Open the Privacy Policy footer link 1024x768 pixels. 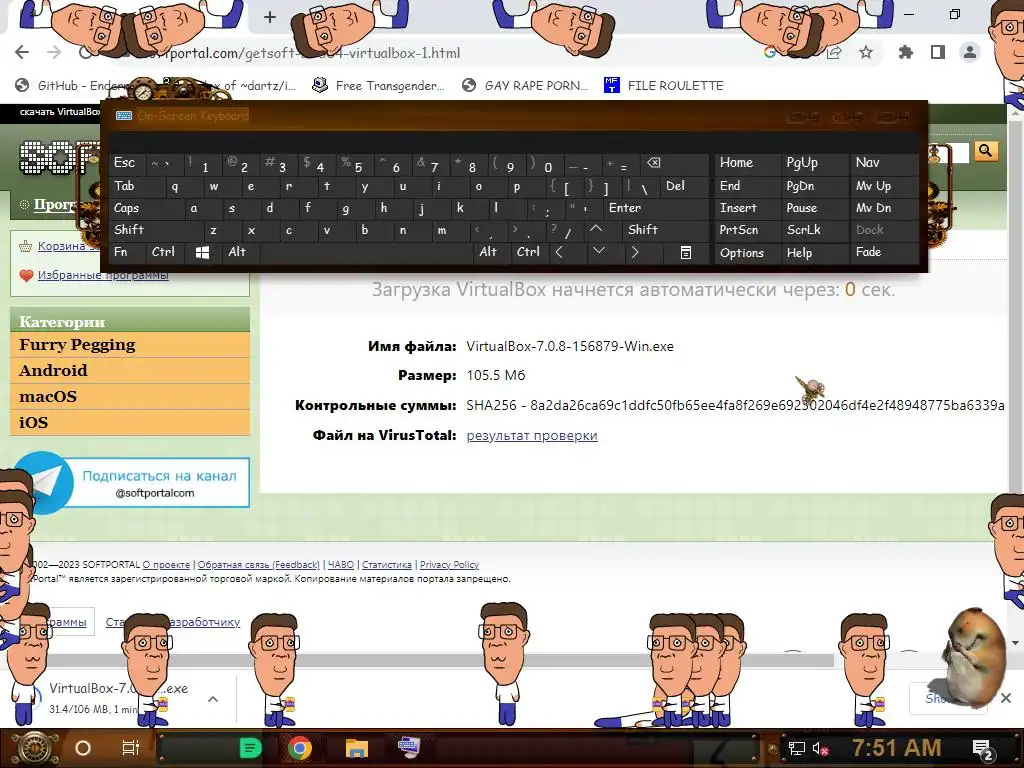coord(449,565)
